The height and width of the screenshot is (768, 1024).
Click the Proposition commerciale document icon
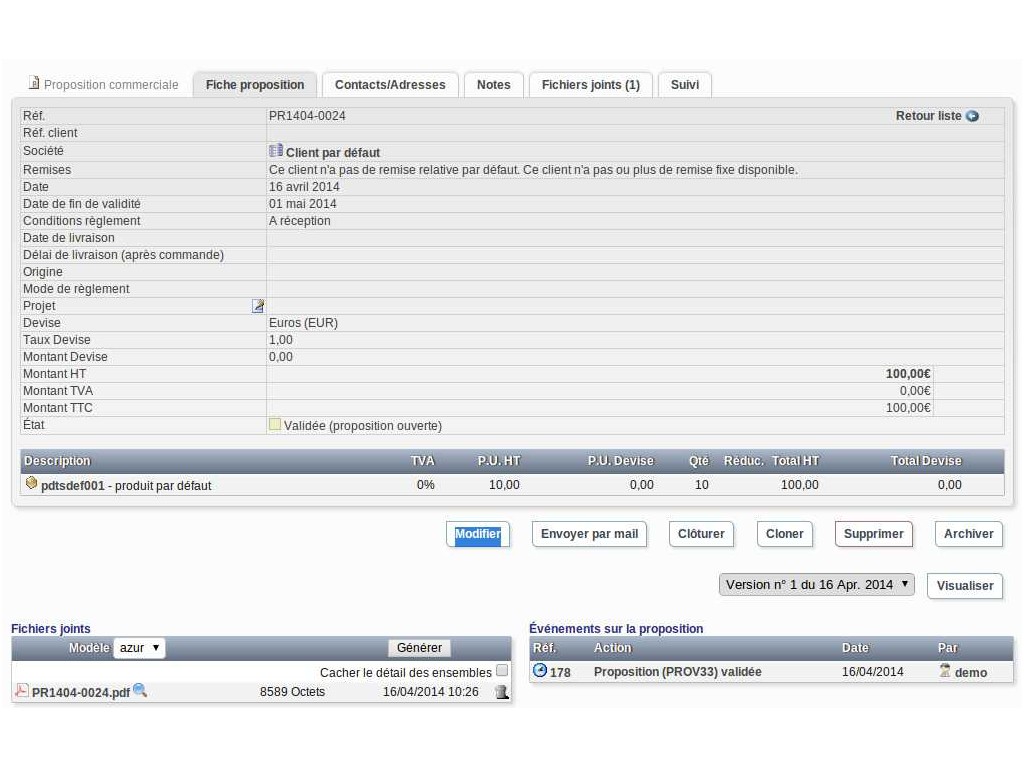[34, 83]
